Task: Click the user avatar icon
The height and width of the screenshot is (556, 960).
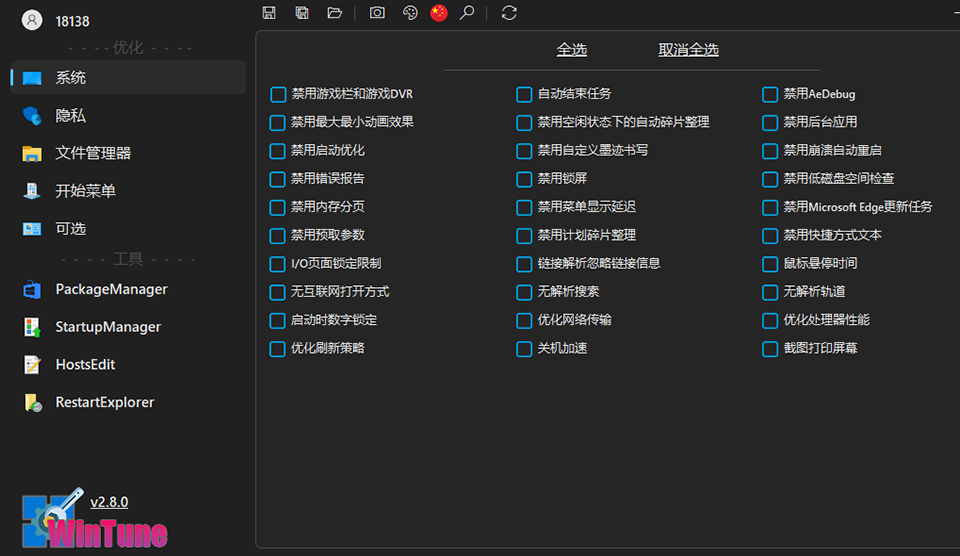Action: click(x=32, y=20)
